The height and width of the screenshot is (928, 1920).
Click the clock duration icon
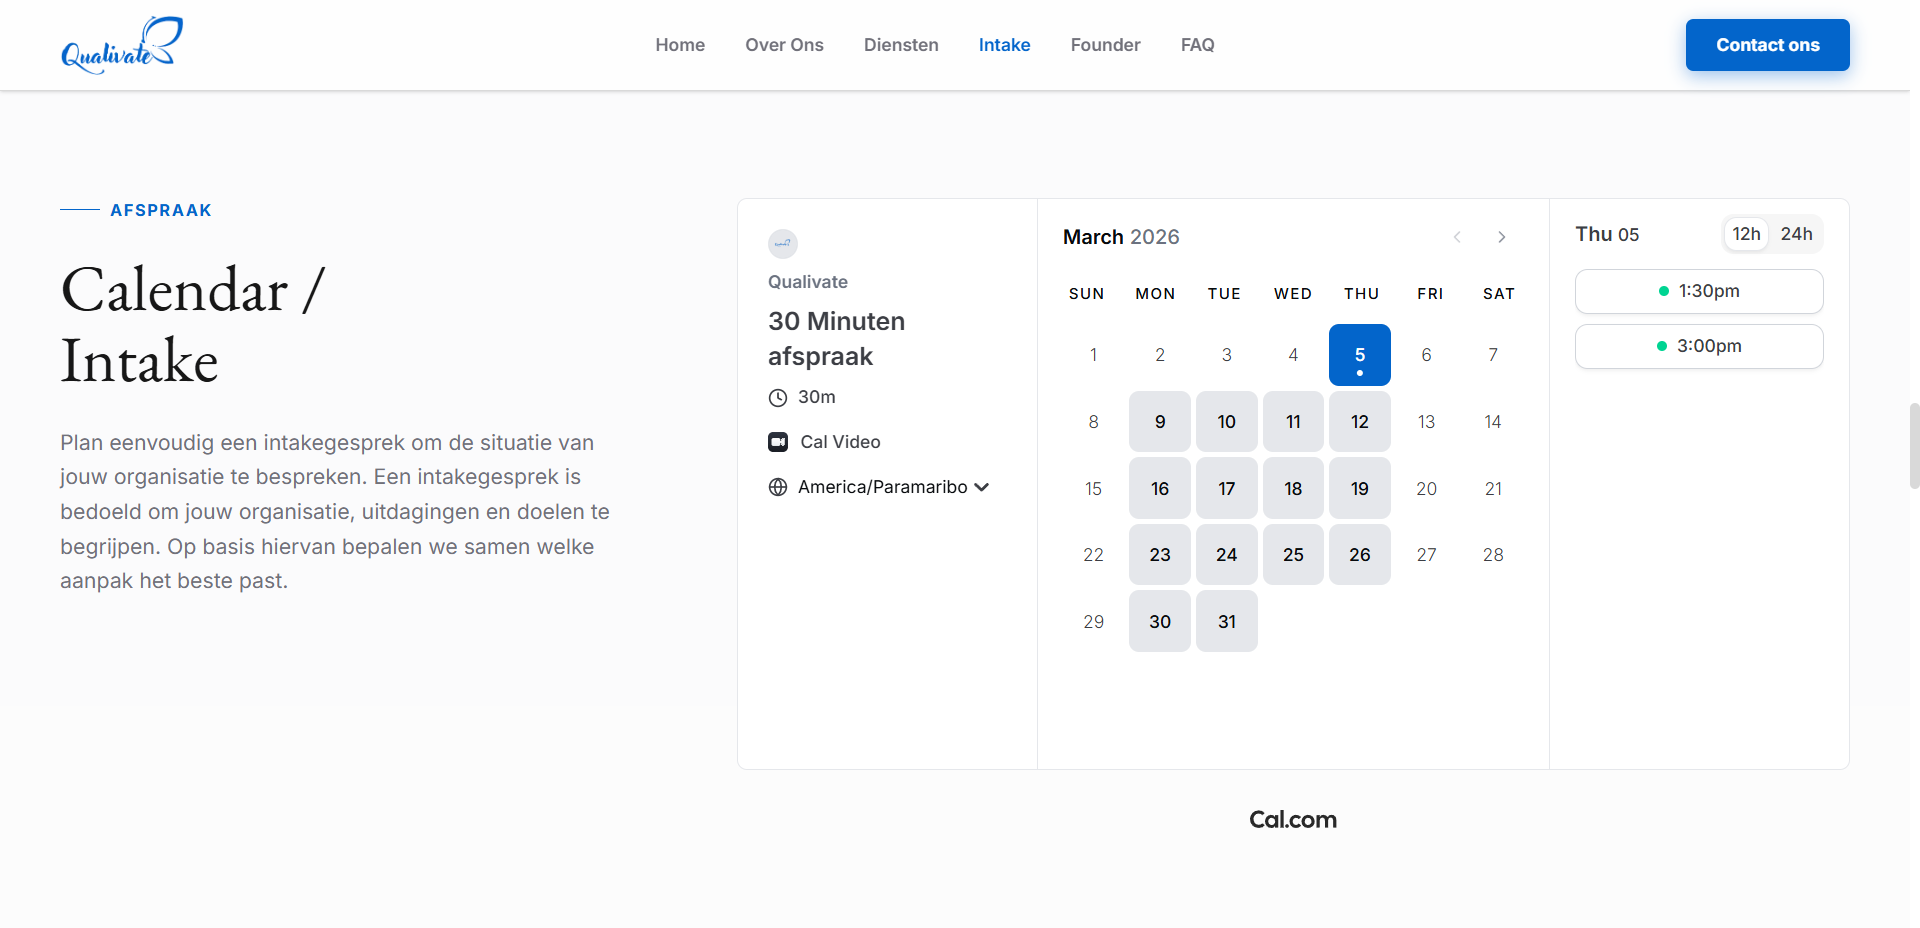[778, 398]
